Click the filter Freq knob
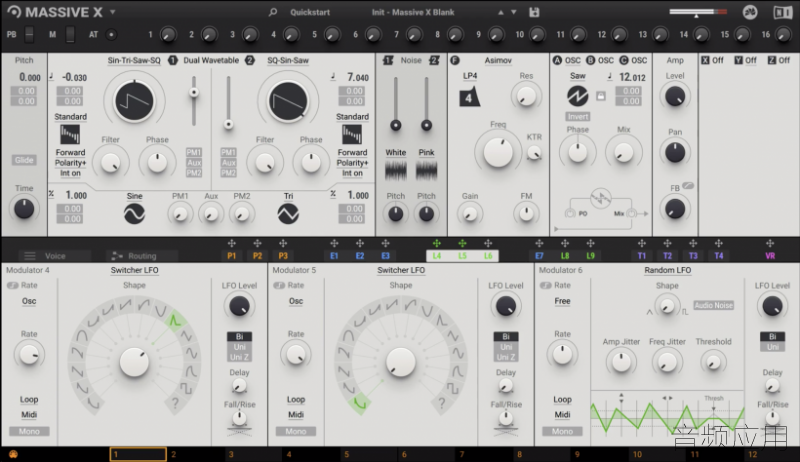 (498, 152)
